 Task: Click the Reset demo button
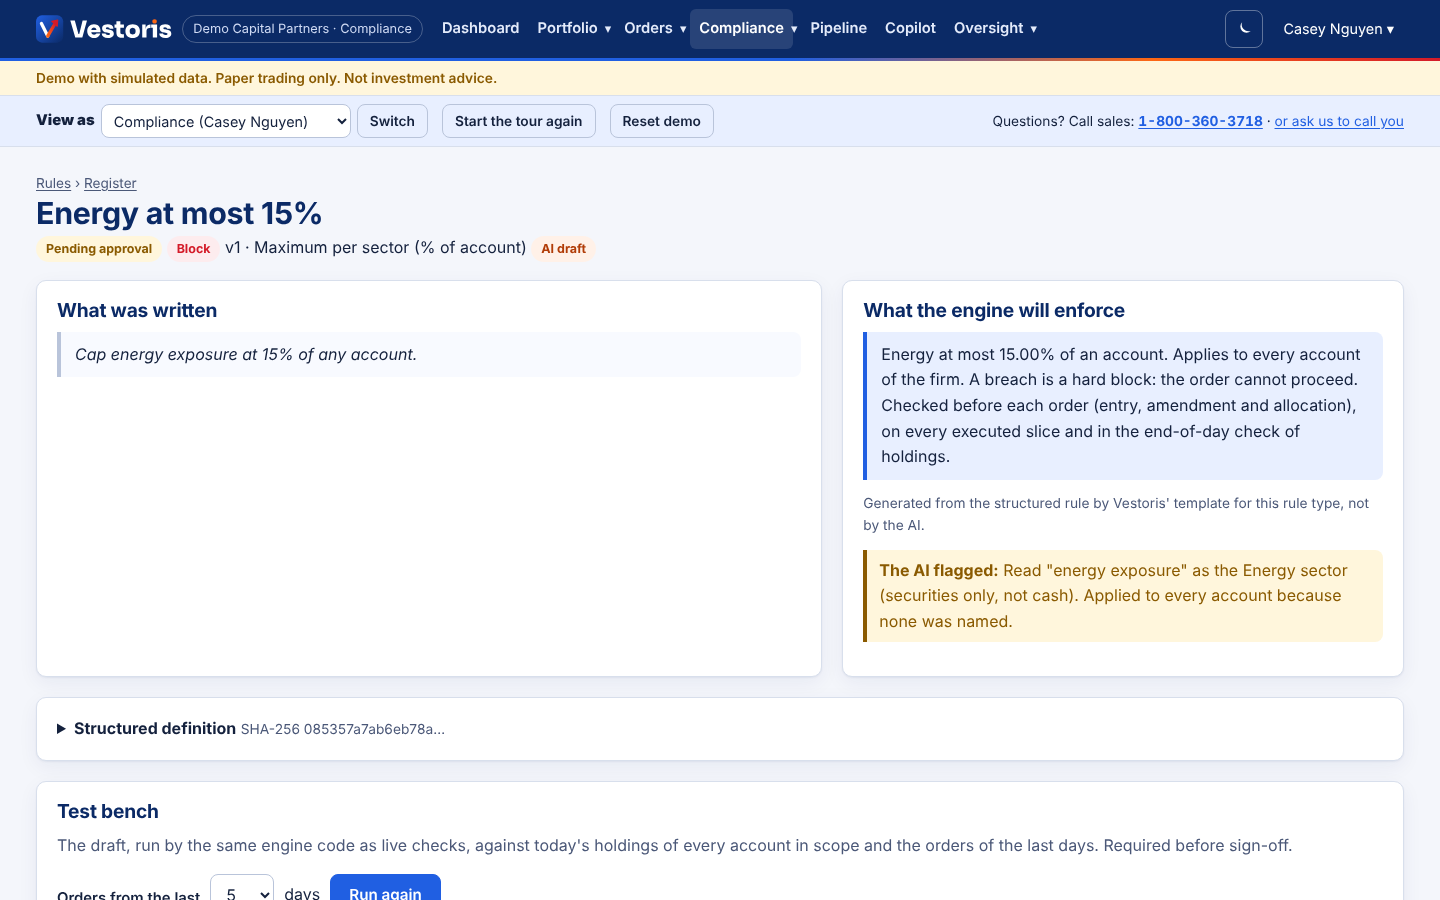pyautogui.click(x=661, y=121)
